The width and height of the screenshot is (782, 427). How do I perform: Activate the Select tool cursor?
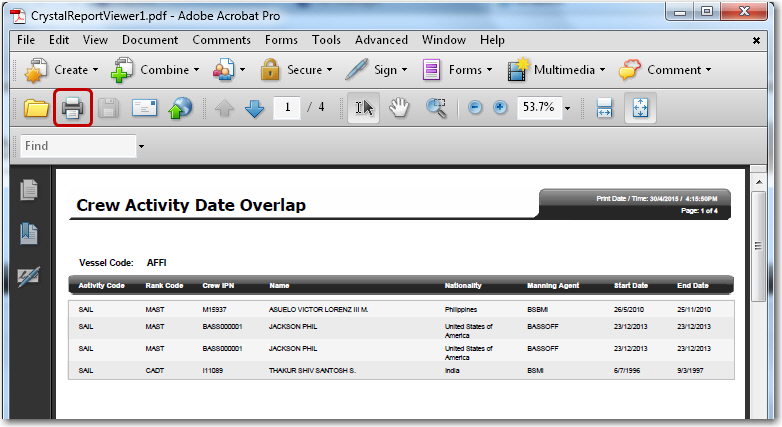click(363, 108)
